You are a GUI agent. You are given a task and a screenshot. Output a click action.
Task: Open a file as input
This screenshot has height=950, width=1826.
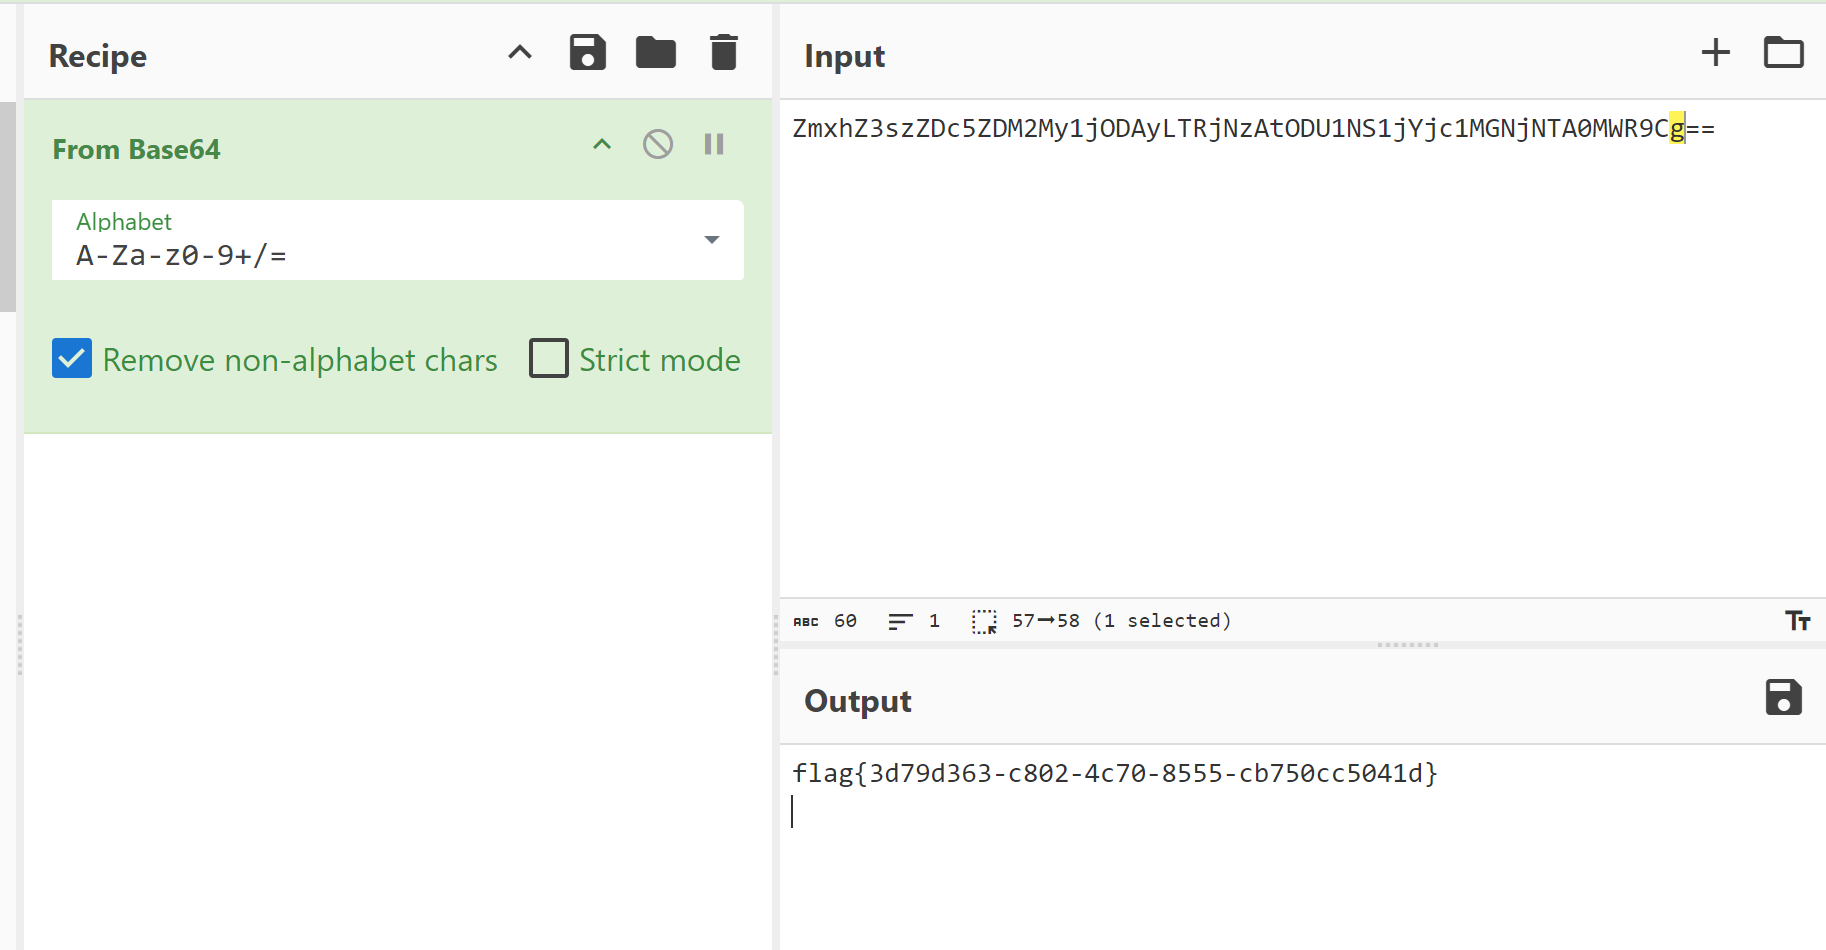click(x=1784, y=52)
